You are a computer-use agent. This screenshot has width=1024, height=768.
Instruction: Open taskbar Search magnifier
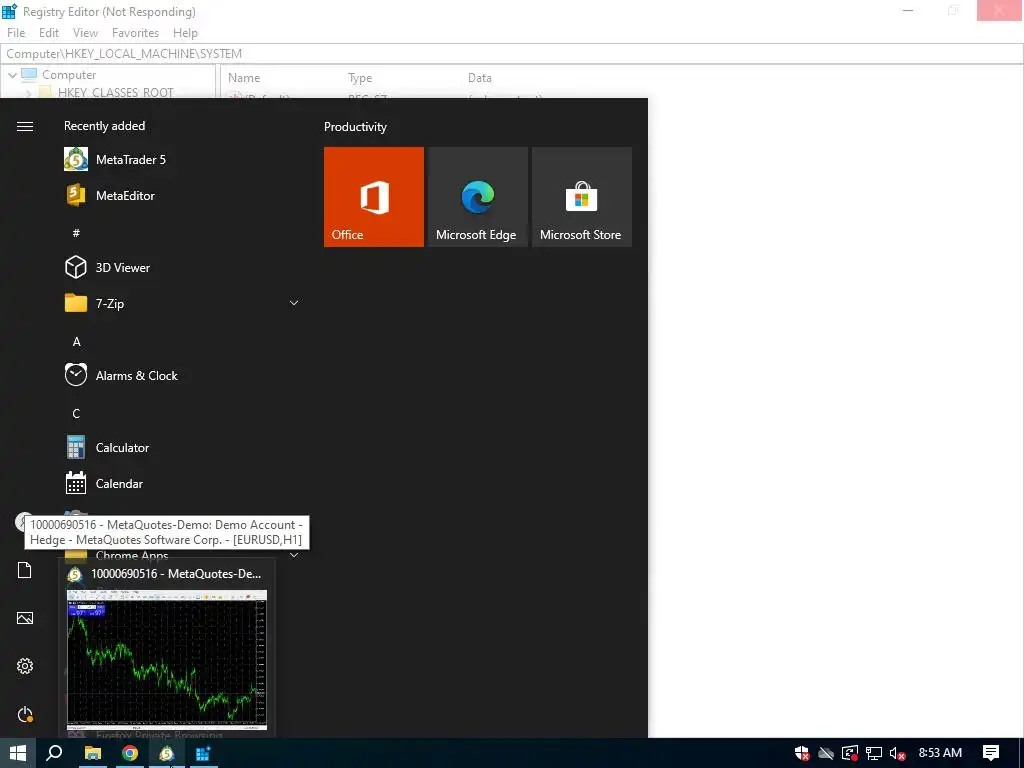pyautogui.click(x=55, y=753)
